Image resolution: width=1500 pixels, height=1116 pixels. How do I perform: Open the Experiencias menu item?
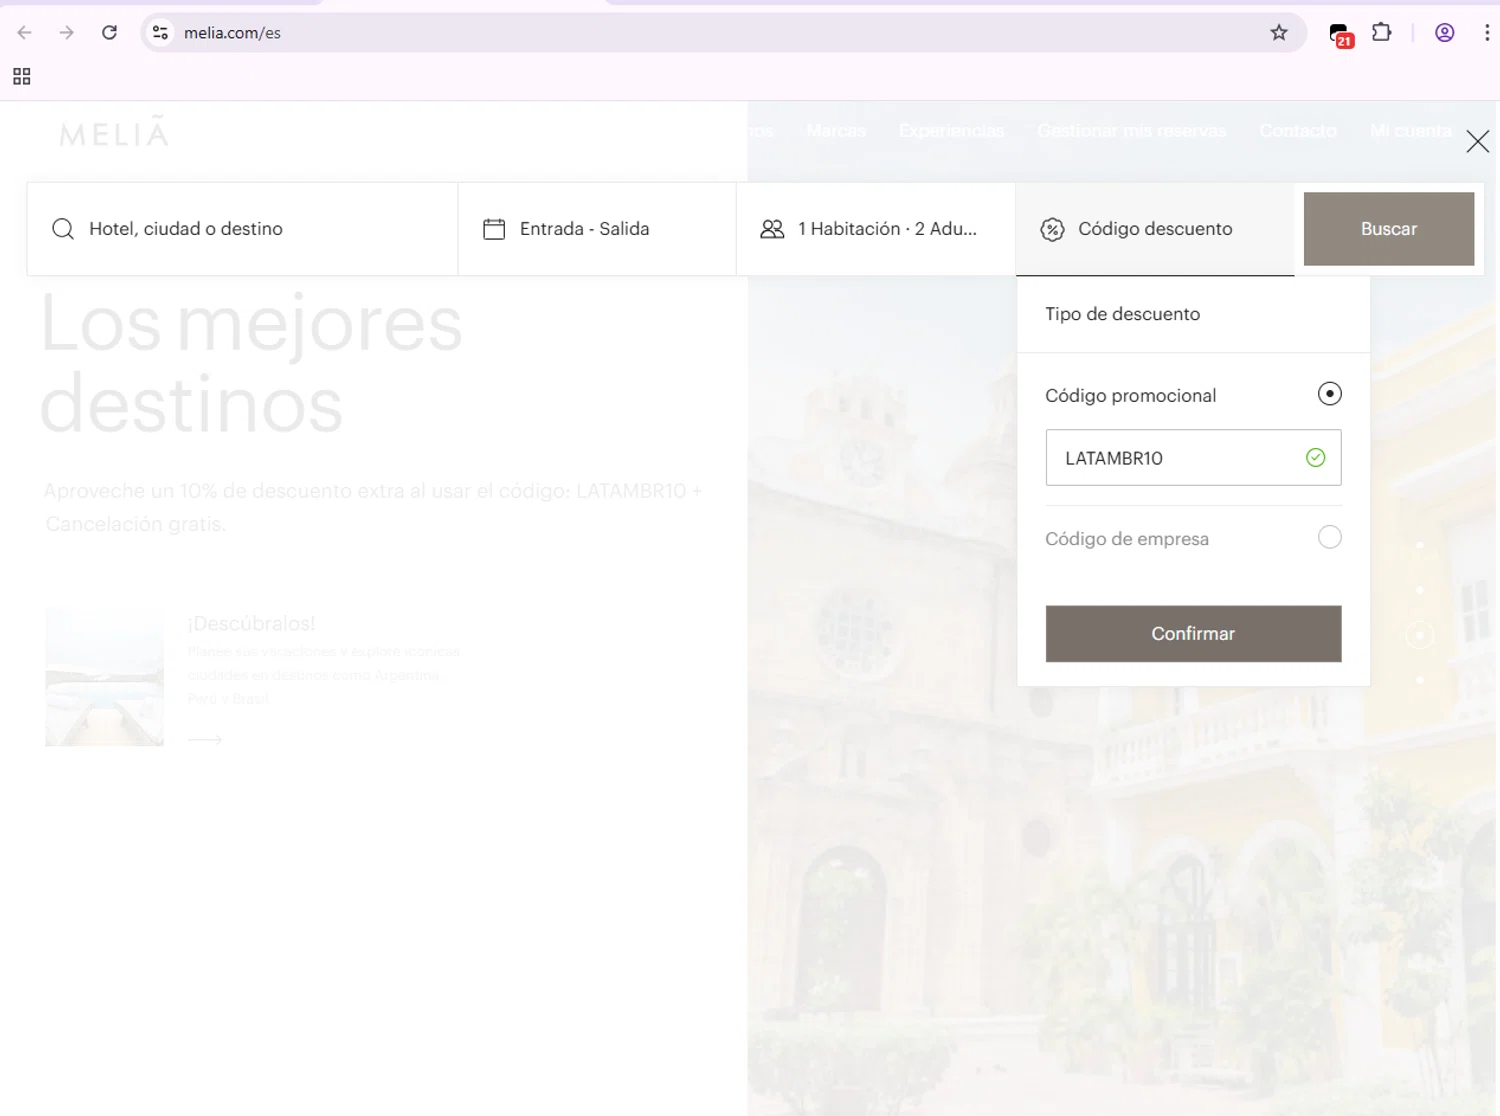click(951, 131)
